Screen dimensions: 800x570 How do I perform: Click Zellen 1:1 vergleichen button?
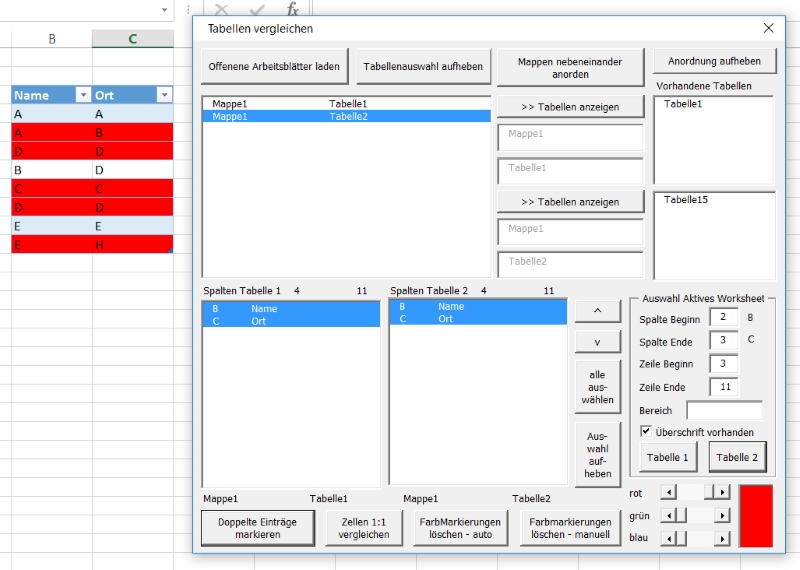pyautogui.click(x=364, y=528)
